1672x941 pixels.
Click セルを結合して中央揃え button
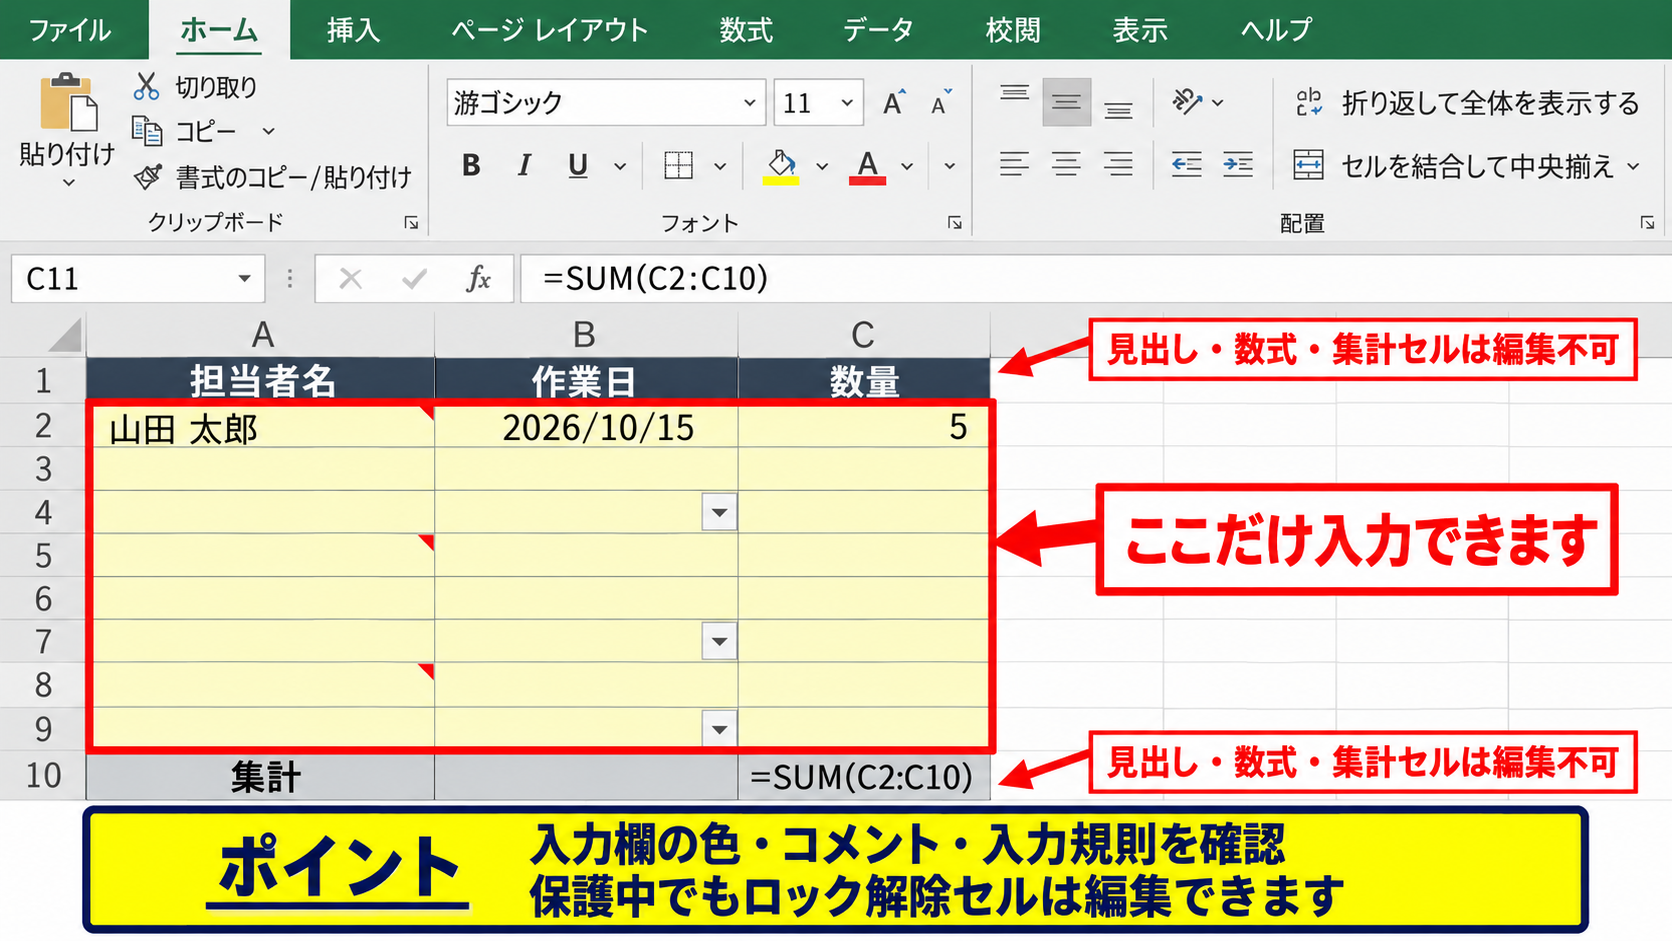coord(1466,166)
